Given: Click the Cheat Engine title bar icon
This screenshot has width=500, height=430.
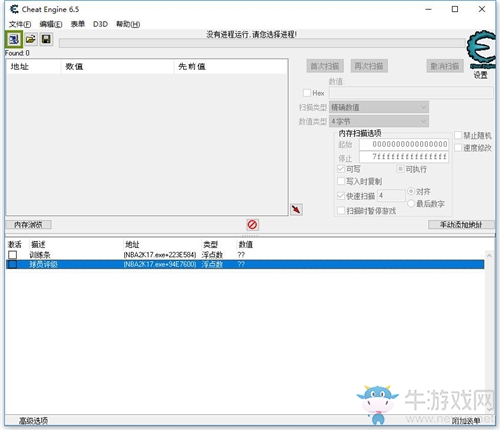Looking at the screenshot, I should point(14,9).
